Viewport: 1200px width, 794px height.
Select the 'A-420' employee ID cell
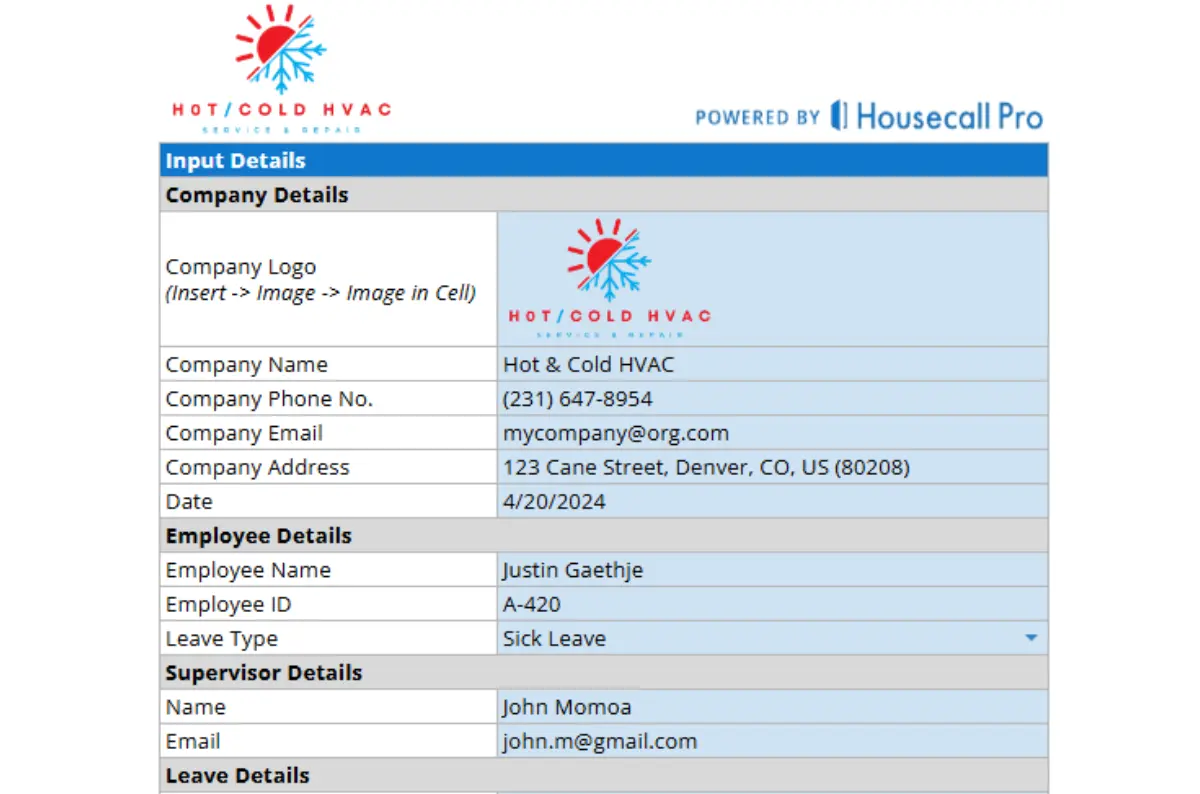pyautogui.click(x=772, y=604)
